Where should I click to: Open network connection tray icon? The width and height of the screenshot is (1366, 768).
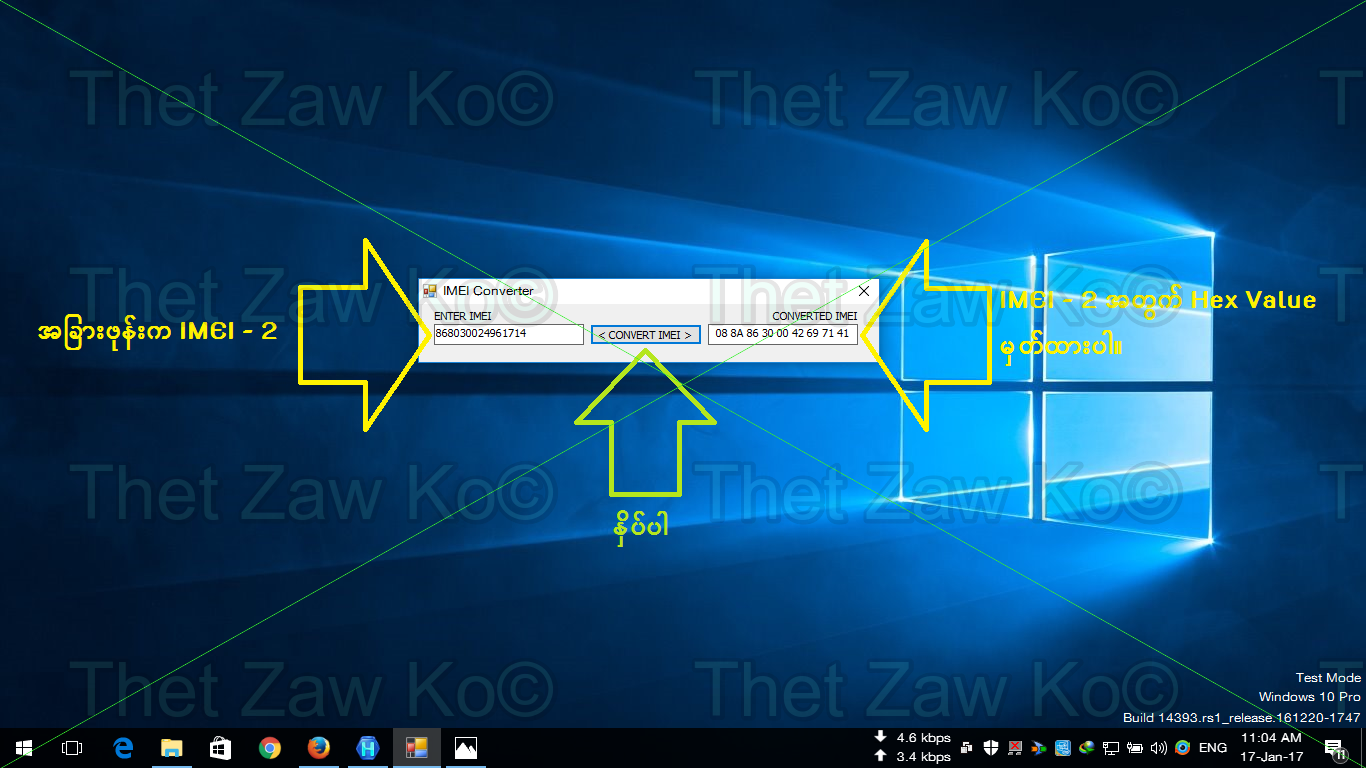(x=1111, y=748)
